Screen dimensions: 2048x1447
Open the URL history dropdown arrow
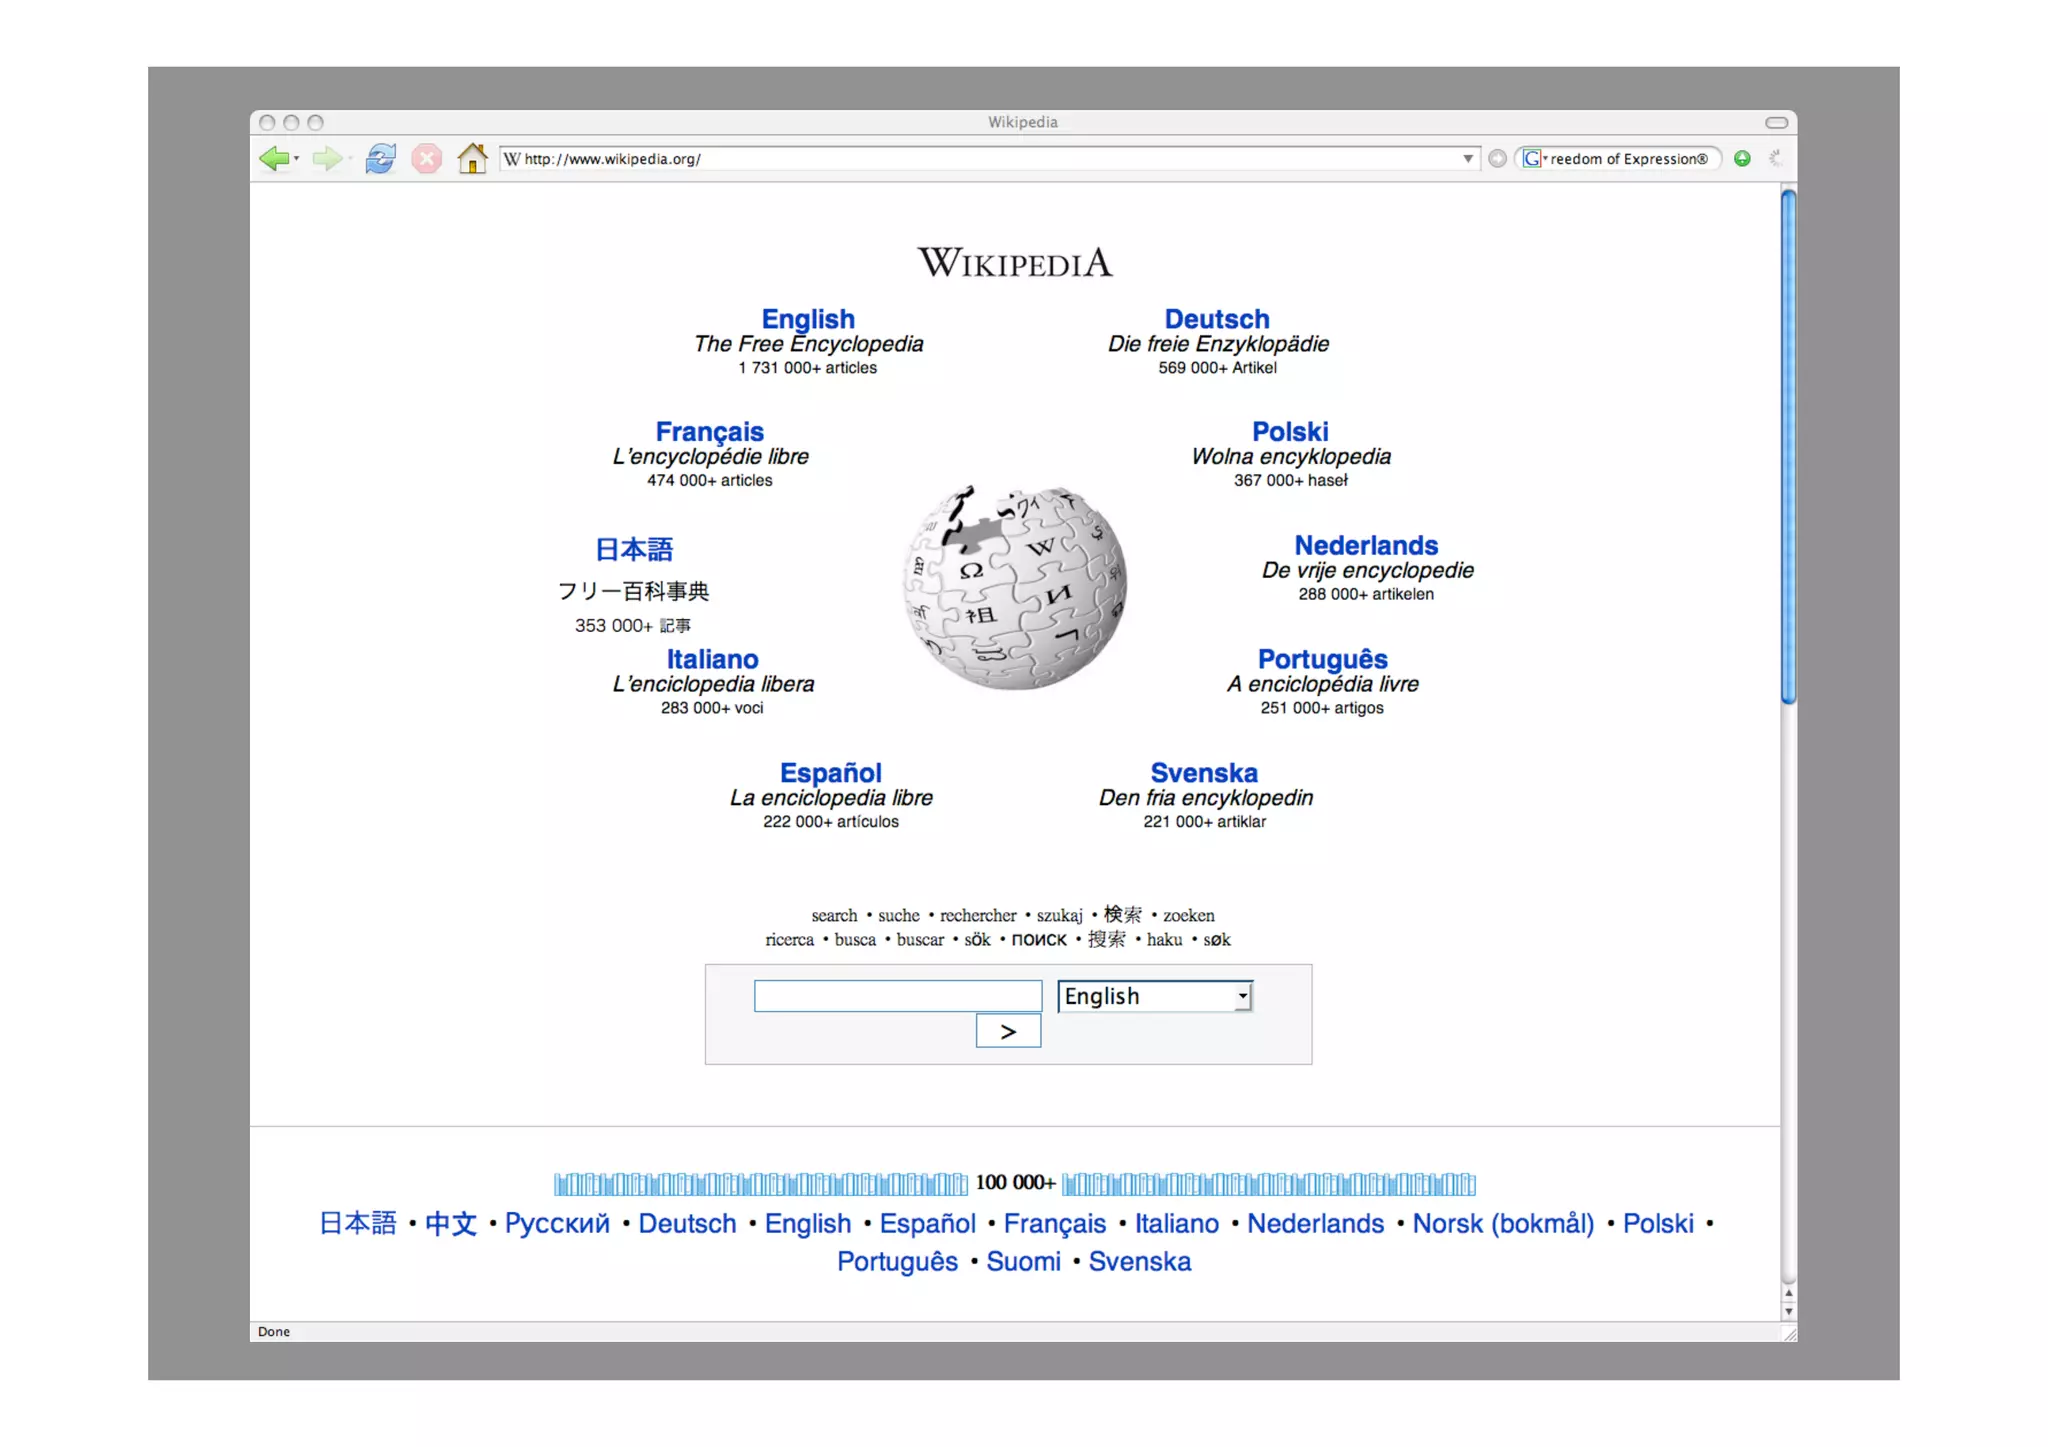tap(1467, 158)
